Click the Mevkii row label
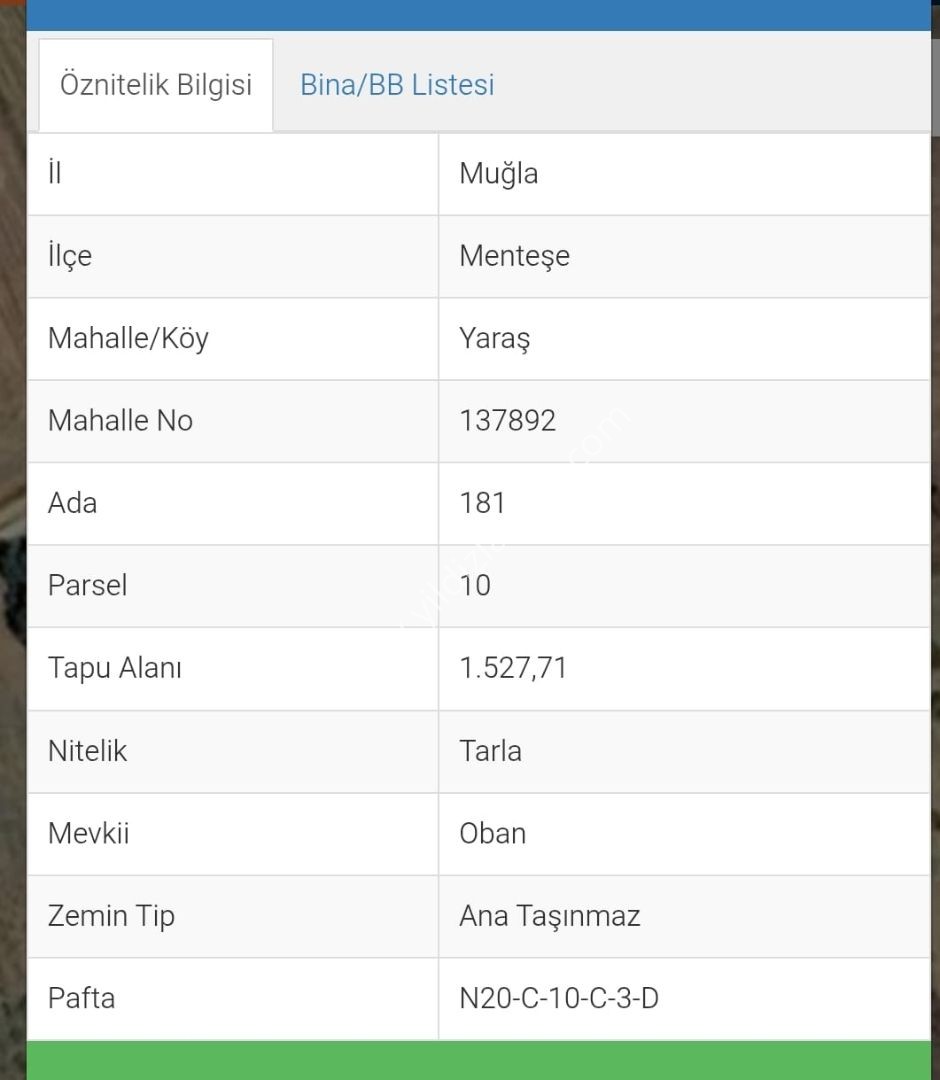940x1080 pixels. 89,833
